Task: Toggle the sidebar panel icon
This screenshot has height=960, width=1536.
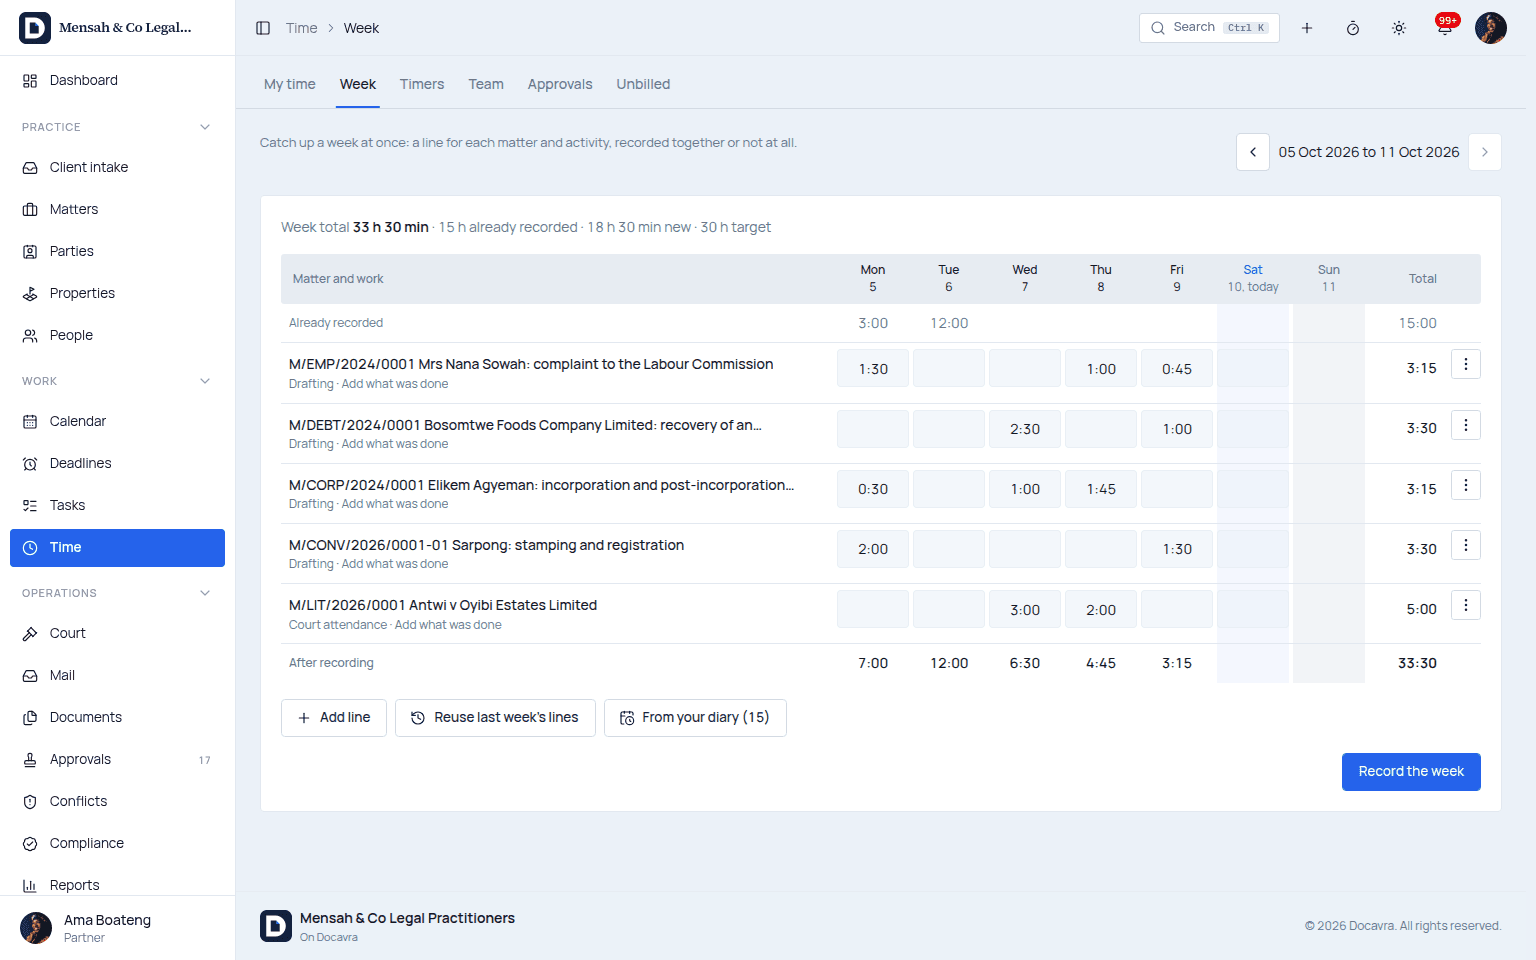Action: [263, 28]
